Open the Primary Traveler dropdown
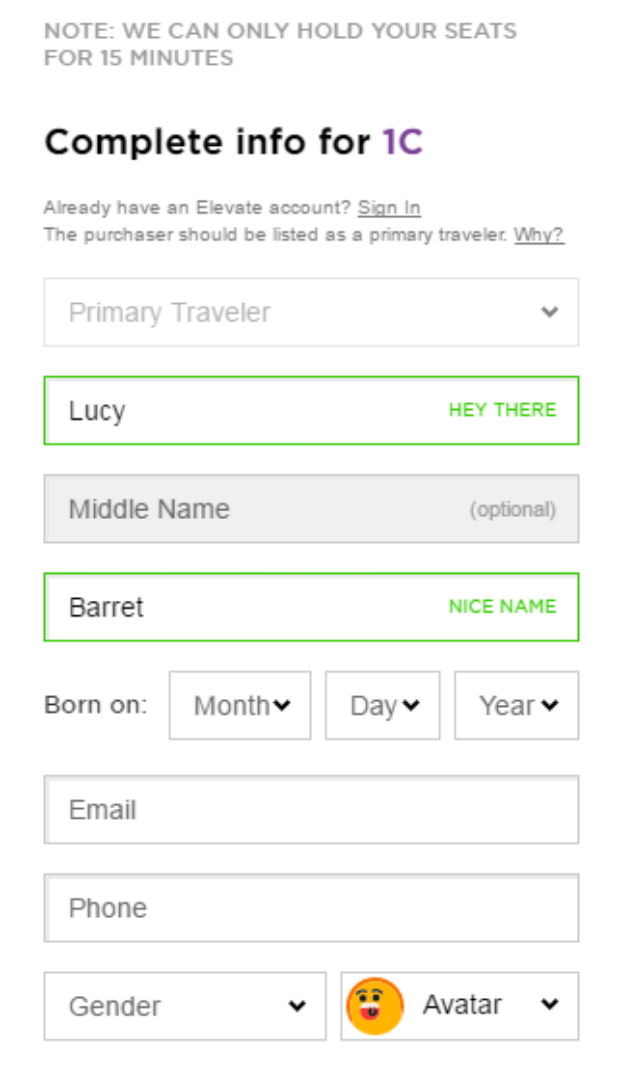623x1081 pixels. [x=312, y=312]
